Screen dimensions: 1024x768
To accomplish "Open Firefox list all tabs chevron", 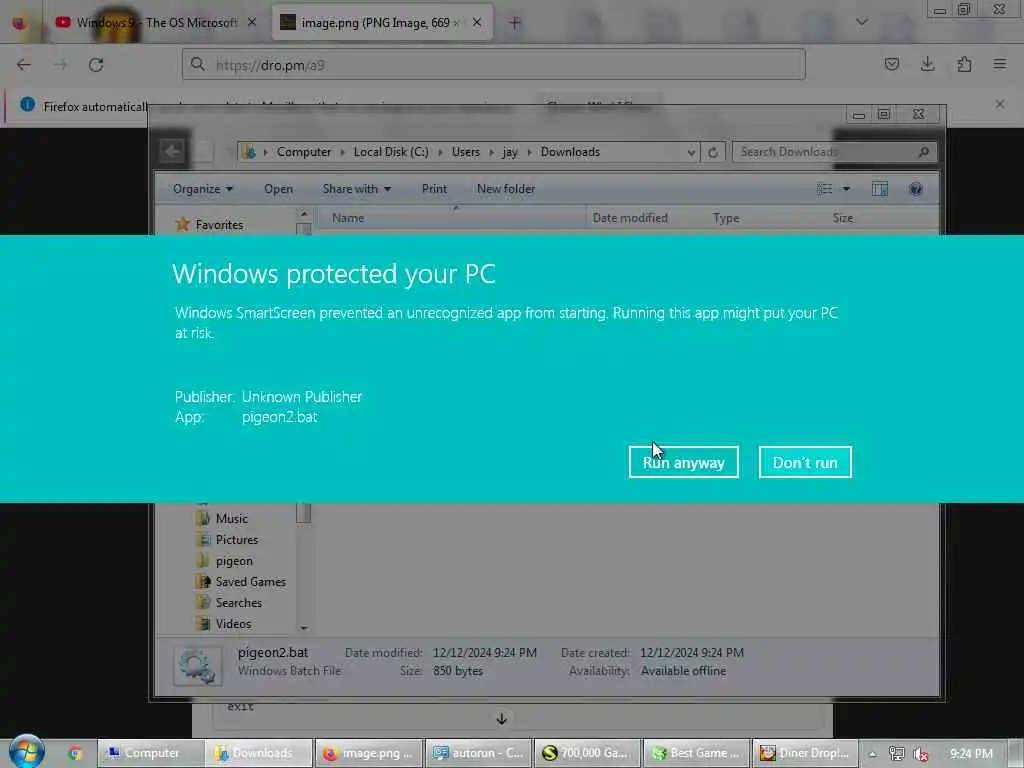I will point(862,22).
